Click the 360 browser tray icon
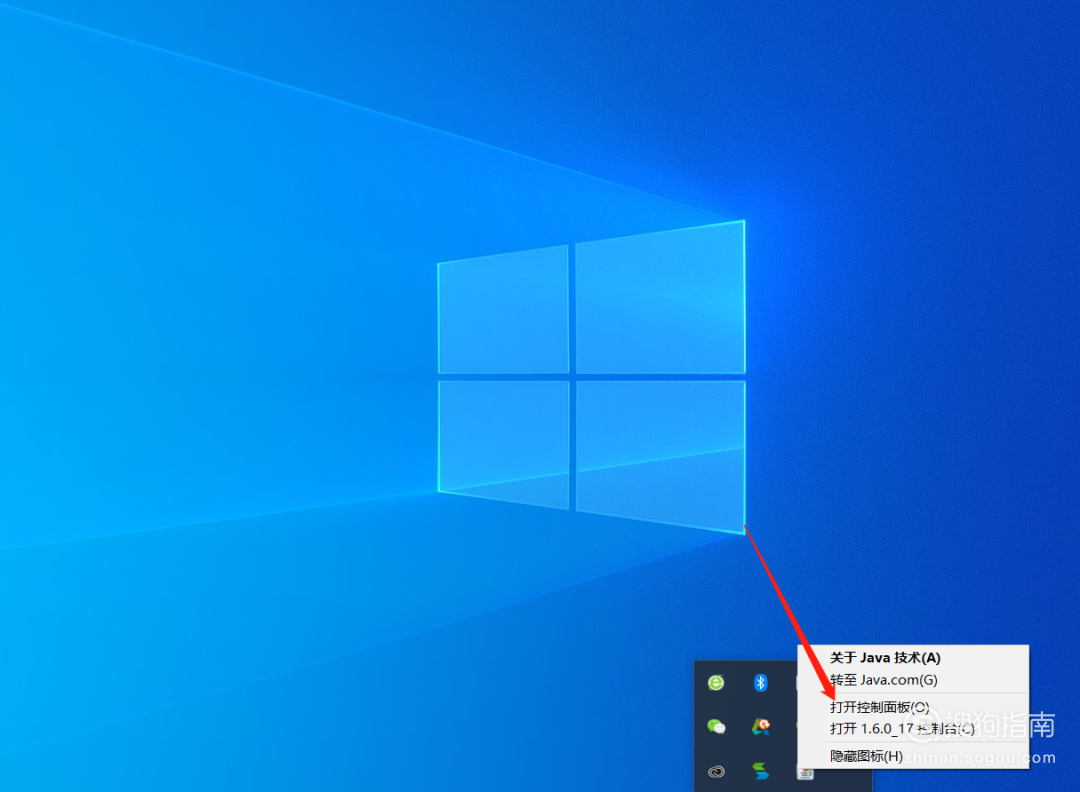This screenshot has height=792, width=1080. [716, 682]
